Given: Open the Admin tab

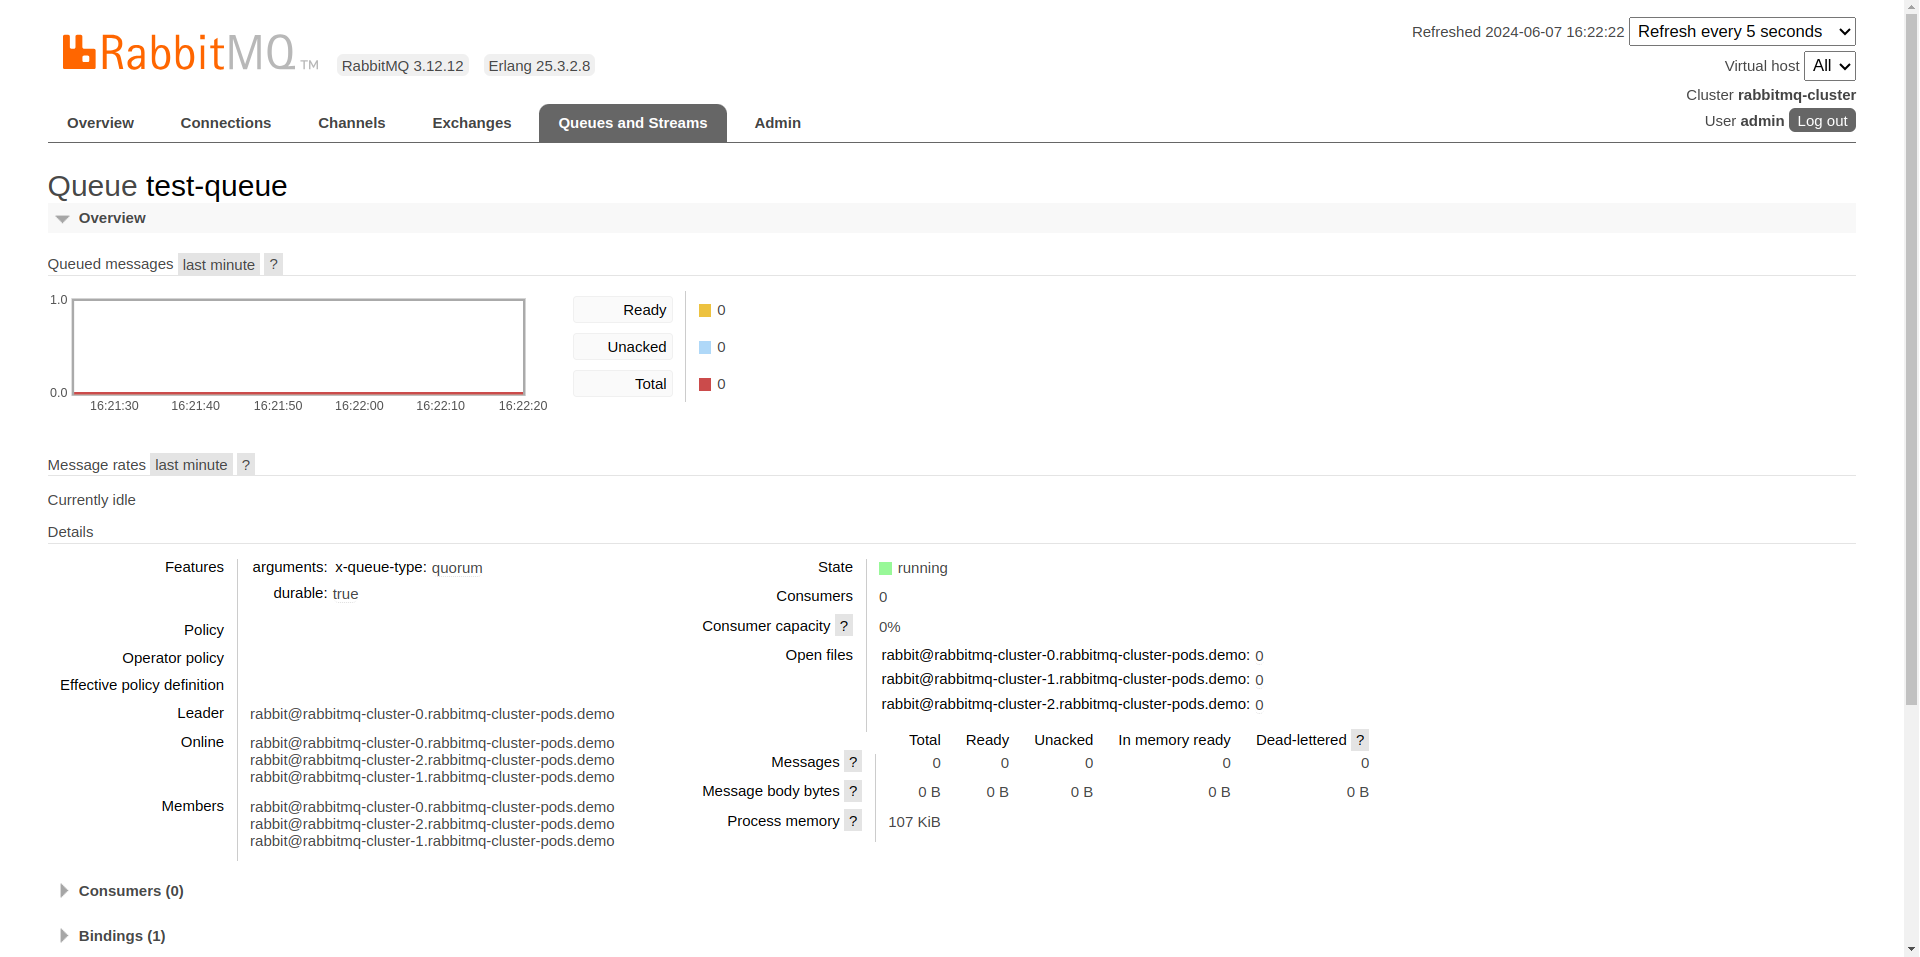Looking at the screenshot, I should pos(777,123).
